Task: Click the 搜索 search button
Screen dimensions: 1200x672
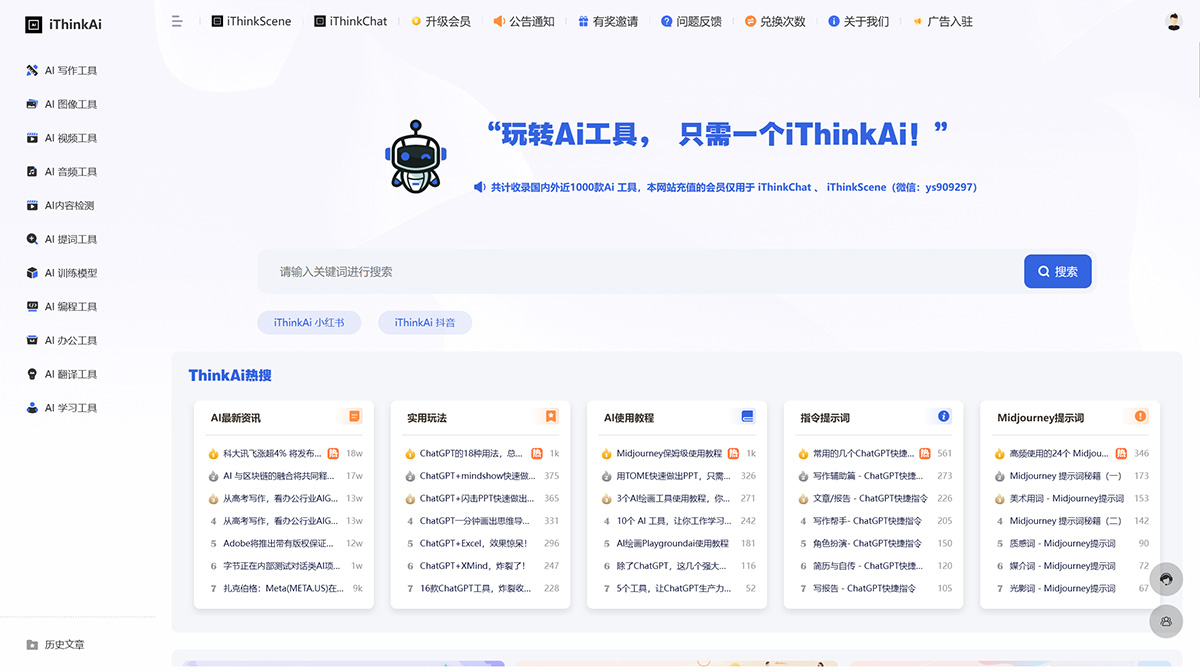Action: click(1057, 270)
